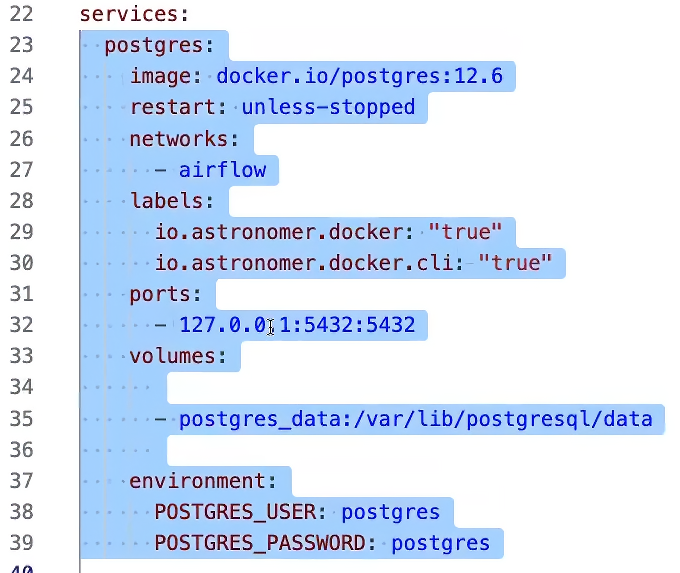Viewport: 680px width, 573px height.
Task: Click the POSTGRES_USER variable name
Action: tap(241, 512)
